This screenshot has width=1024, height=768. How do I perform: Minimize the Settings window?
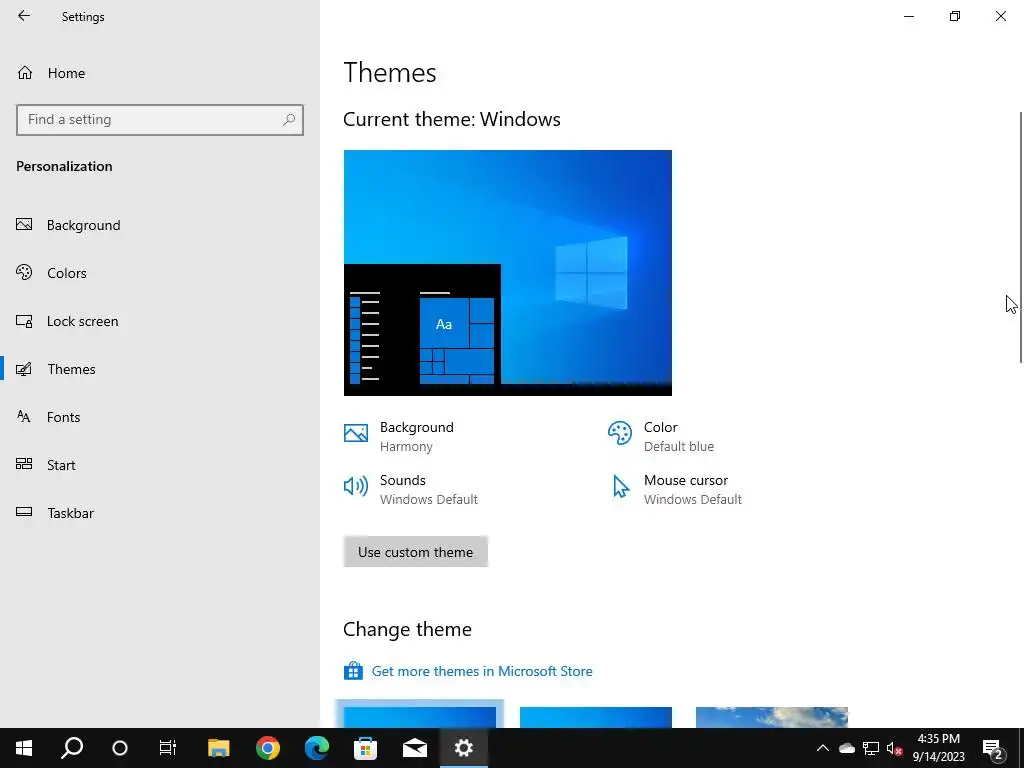pos(909,16)
